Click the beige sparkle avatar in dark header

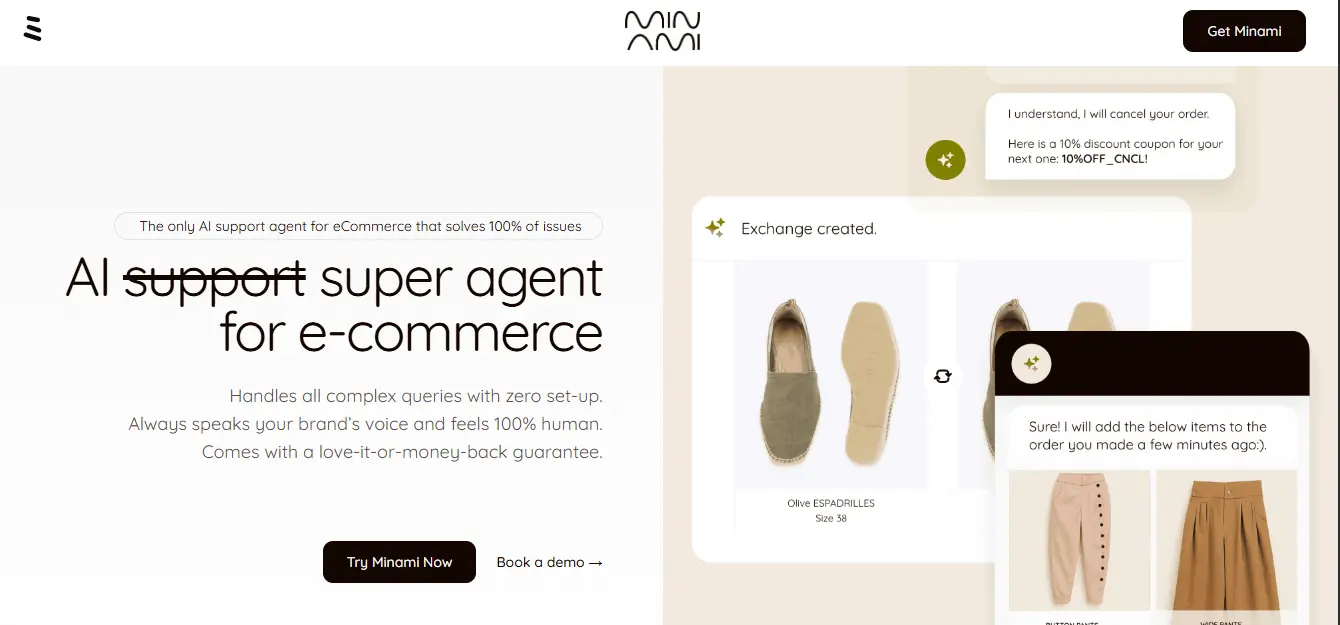[1031, 363]
